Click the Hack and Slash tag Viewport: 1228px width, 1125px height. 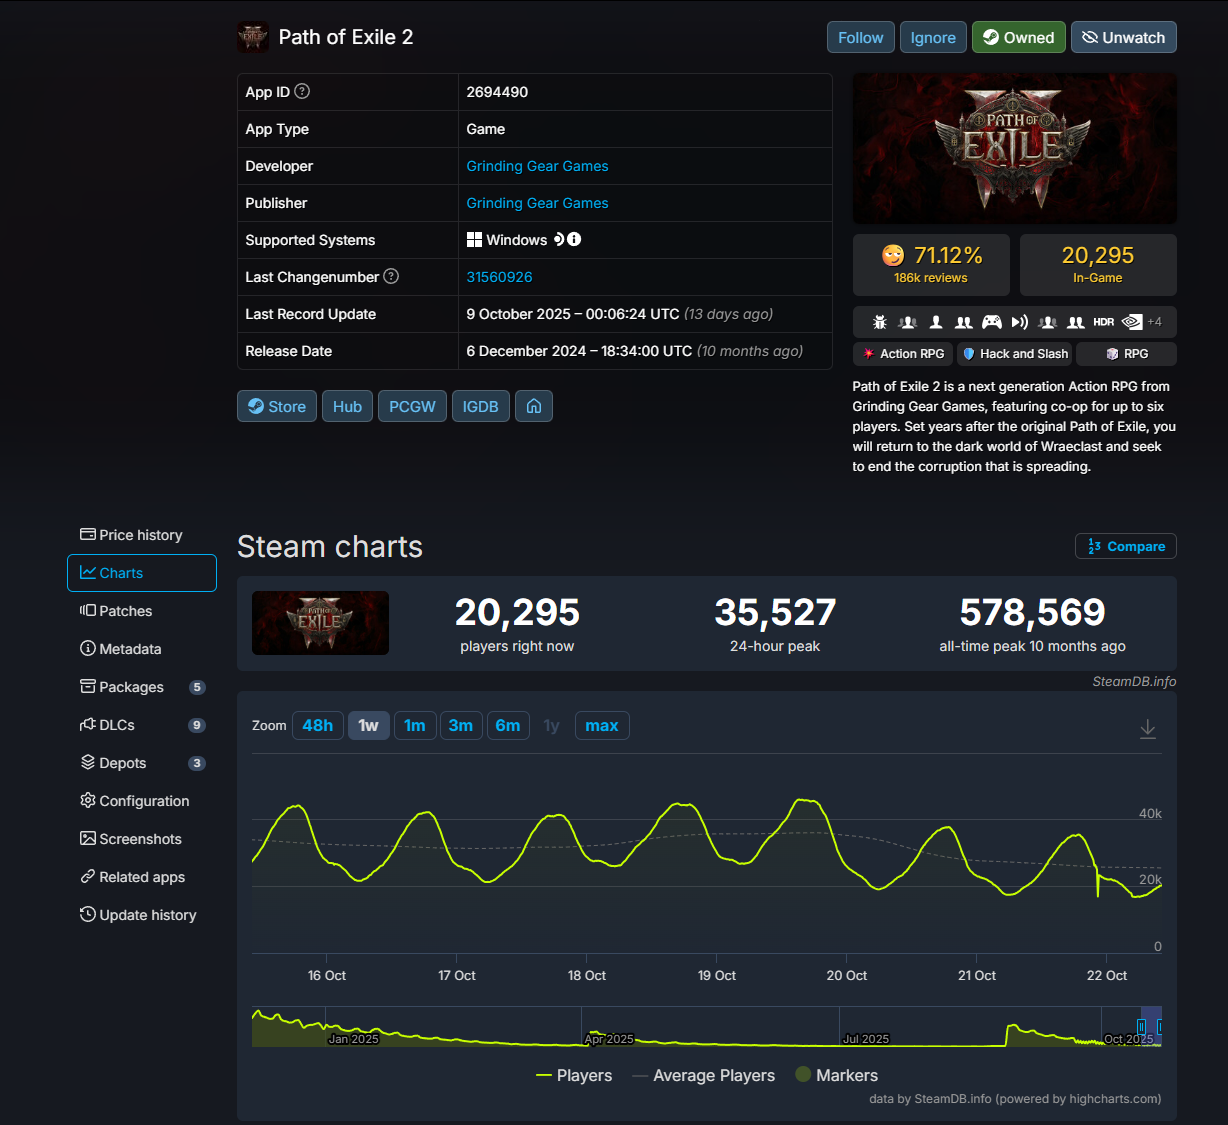pos(1015,354)
